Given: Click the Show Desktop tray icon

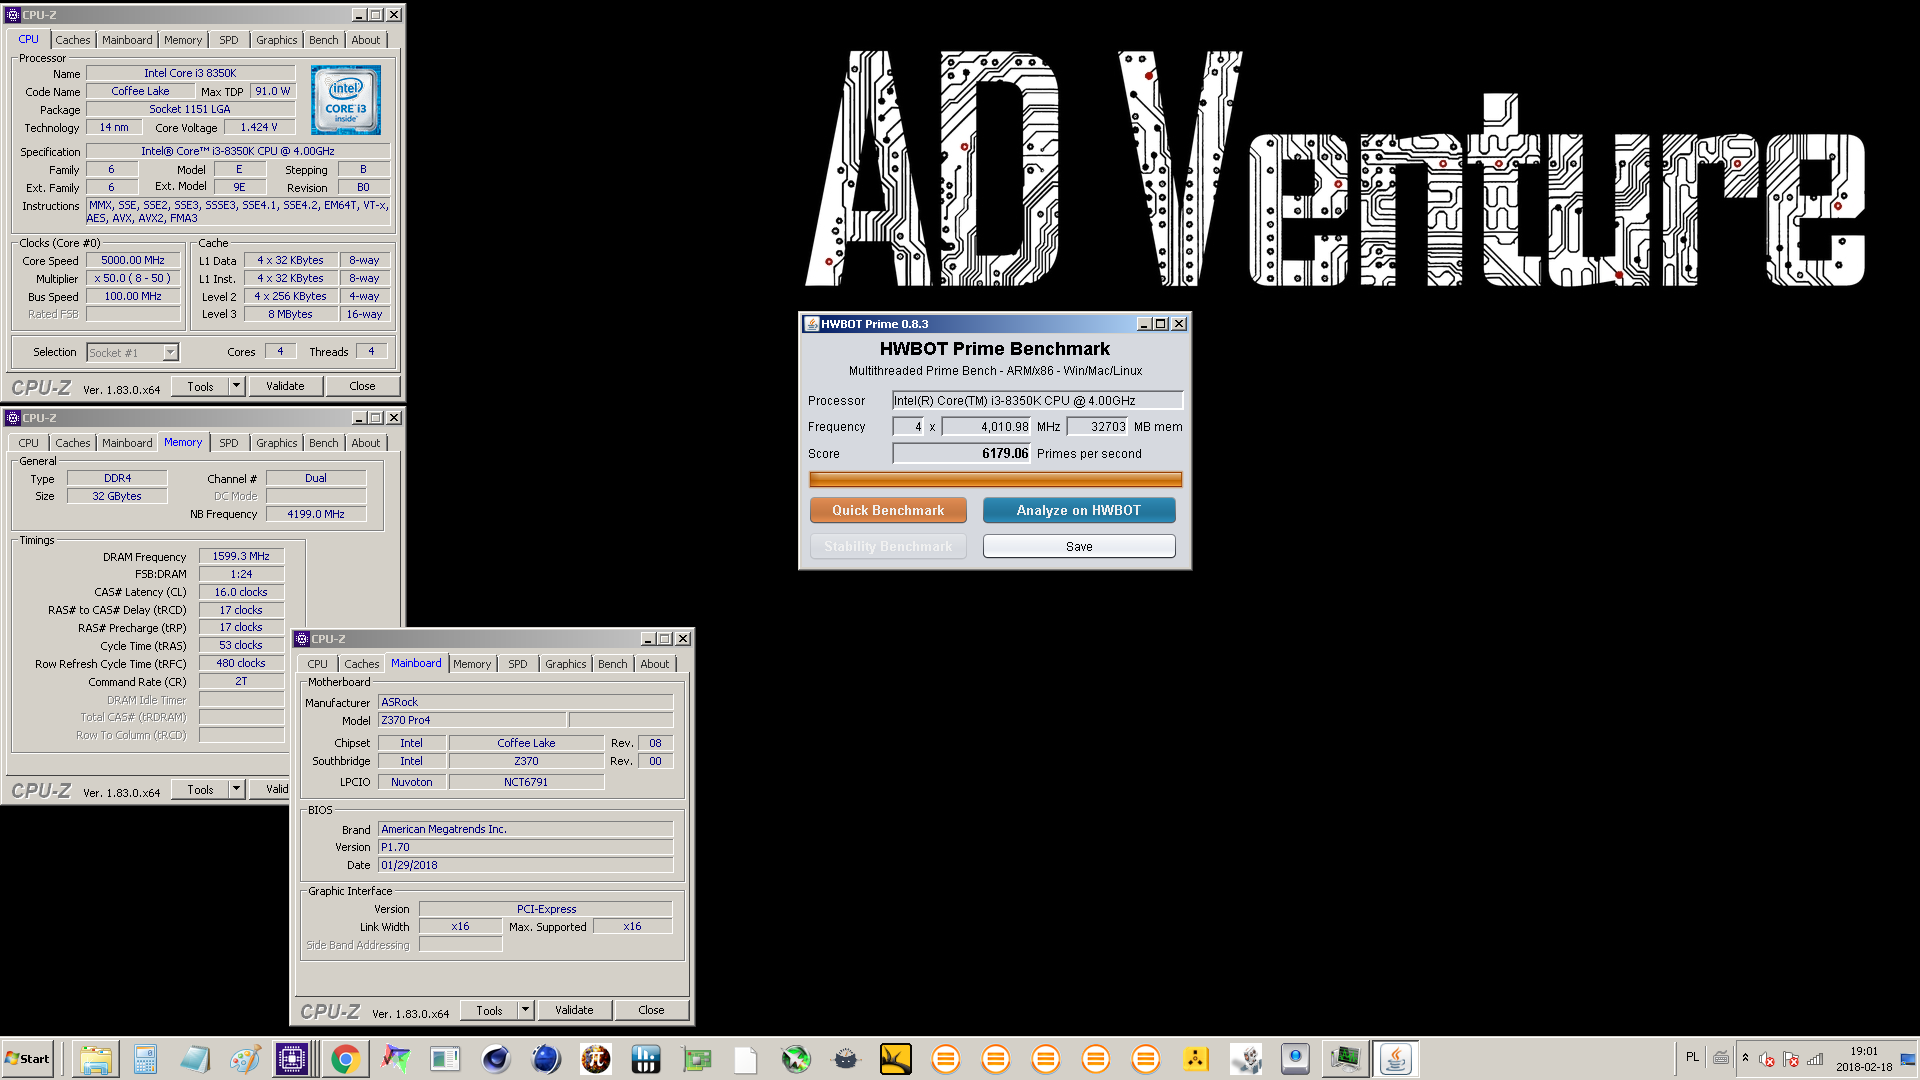Looking at the screenshot, I should click(x=1908, y=1059).
